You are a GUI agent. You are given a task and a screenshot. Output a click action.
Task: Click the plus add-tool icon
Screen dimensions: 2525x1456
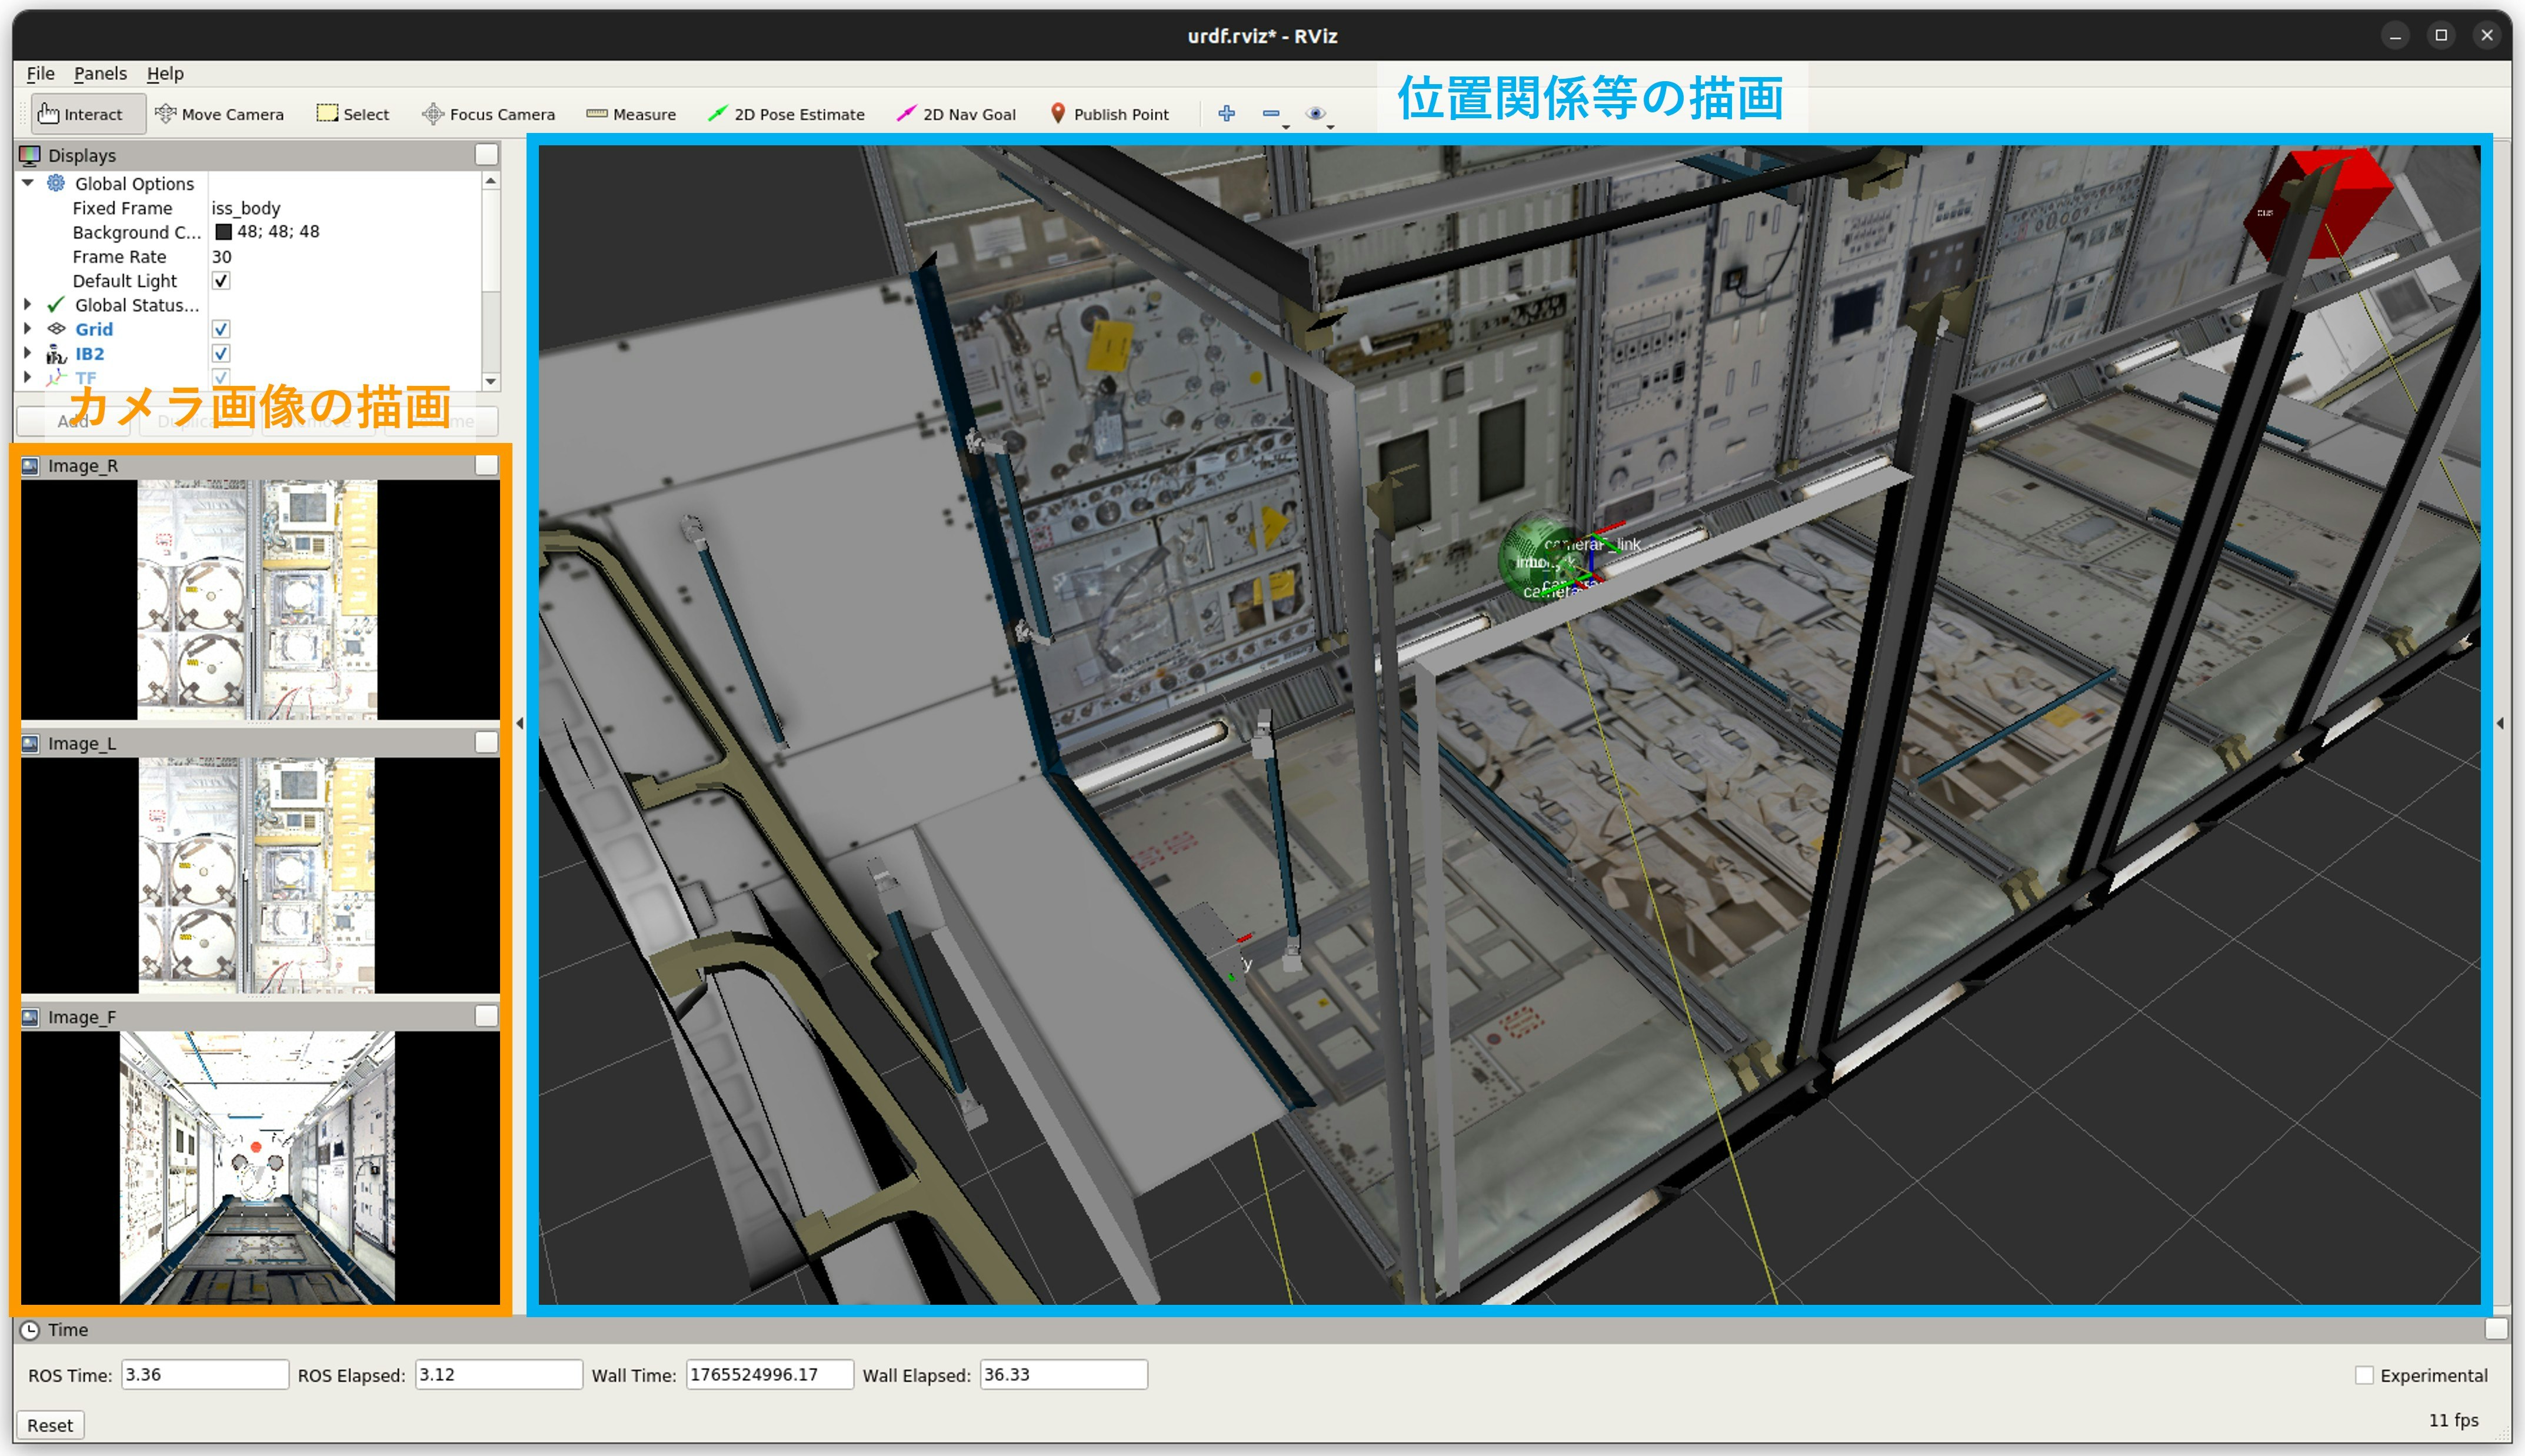tap(1226, 113)
